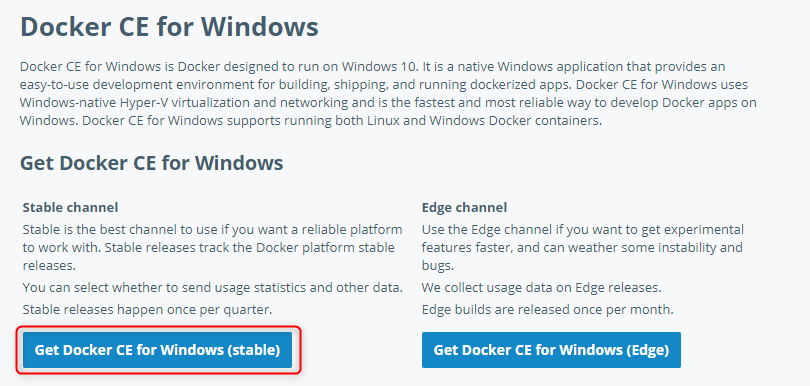Click the 'Stable channel' heading
The height and width of the screenshot is (386, 810).
[70, 208]
